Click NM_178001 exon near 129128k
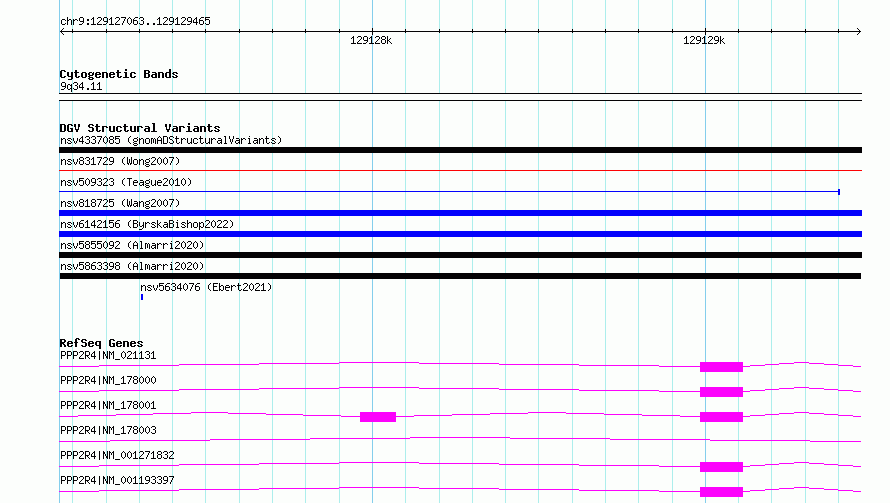Viewport: 890px width, 503px height. [378, 417]
